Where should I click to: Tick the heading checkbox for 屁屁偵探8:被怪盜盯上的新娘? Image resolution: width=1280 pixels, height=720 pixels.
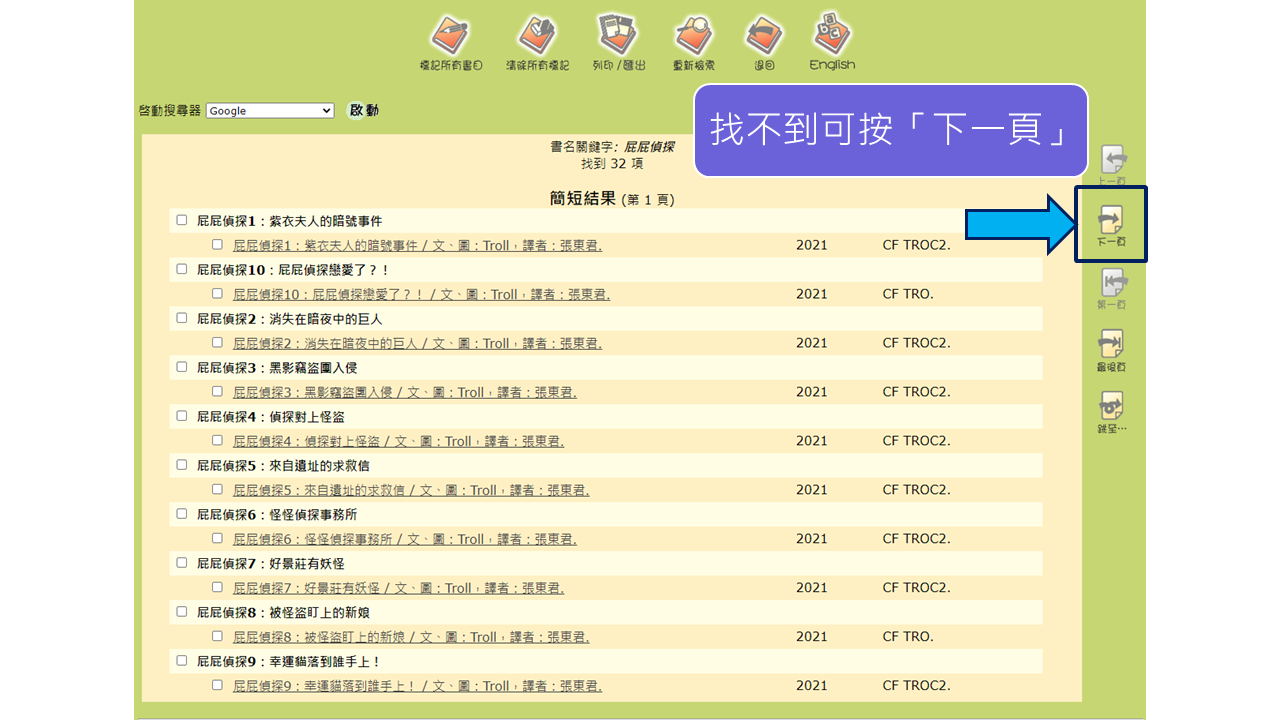(x=182, y=612)
